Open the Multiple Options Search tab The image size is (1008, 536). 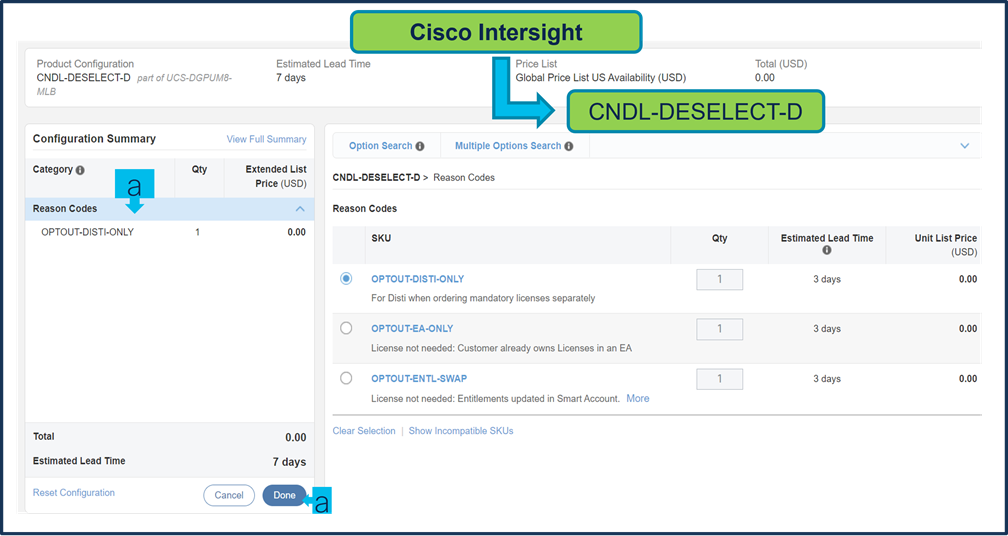[x=514, y=146]
